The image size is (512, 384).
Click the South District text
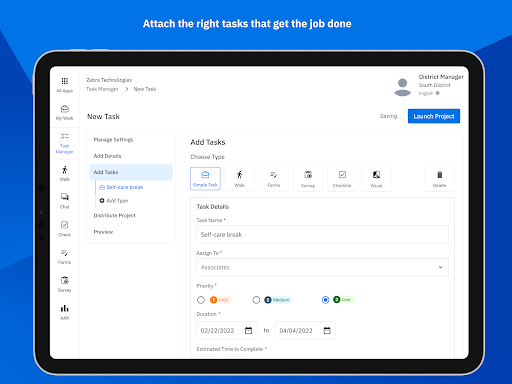435,85
